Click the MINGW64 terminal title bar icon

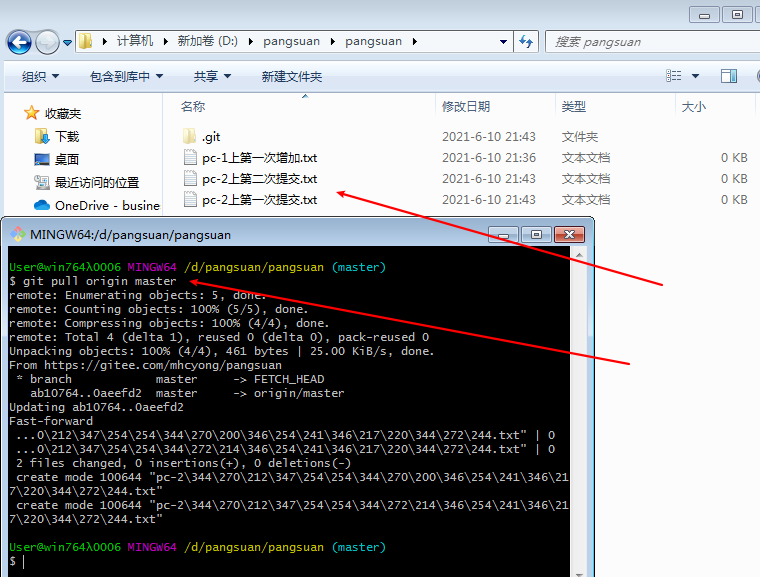(x=17, y=235)
